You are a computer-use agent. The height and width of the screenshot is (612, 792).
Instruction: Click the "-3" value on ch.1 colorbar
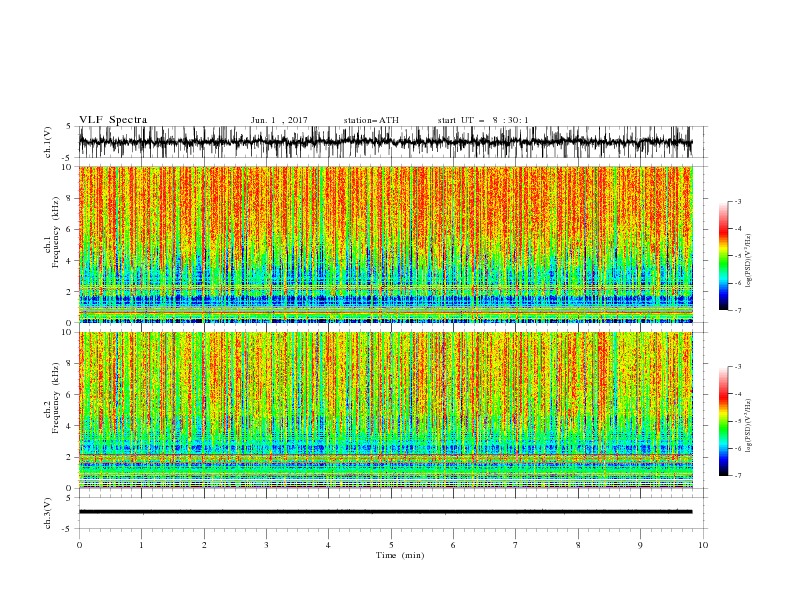tap(738, 201)
